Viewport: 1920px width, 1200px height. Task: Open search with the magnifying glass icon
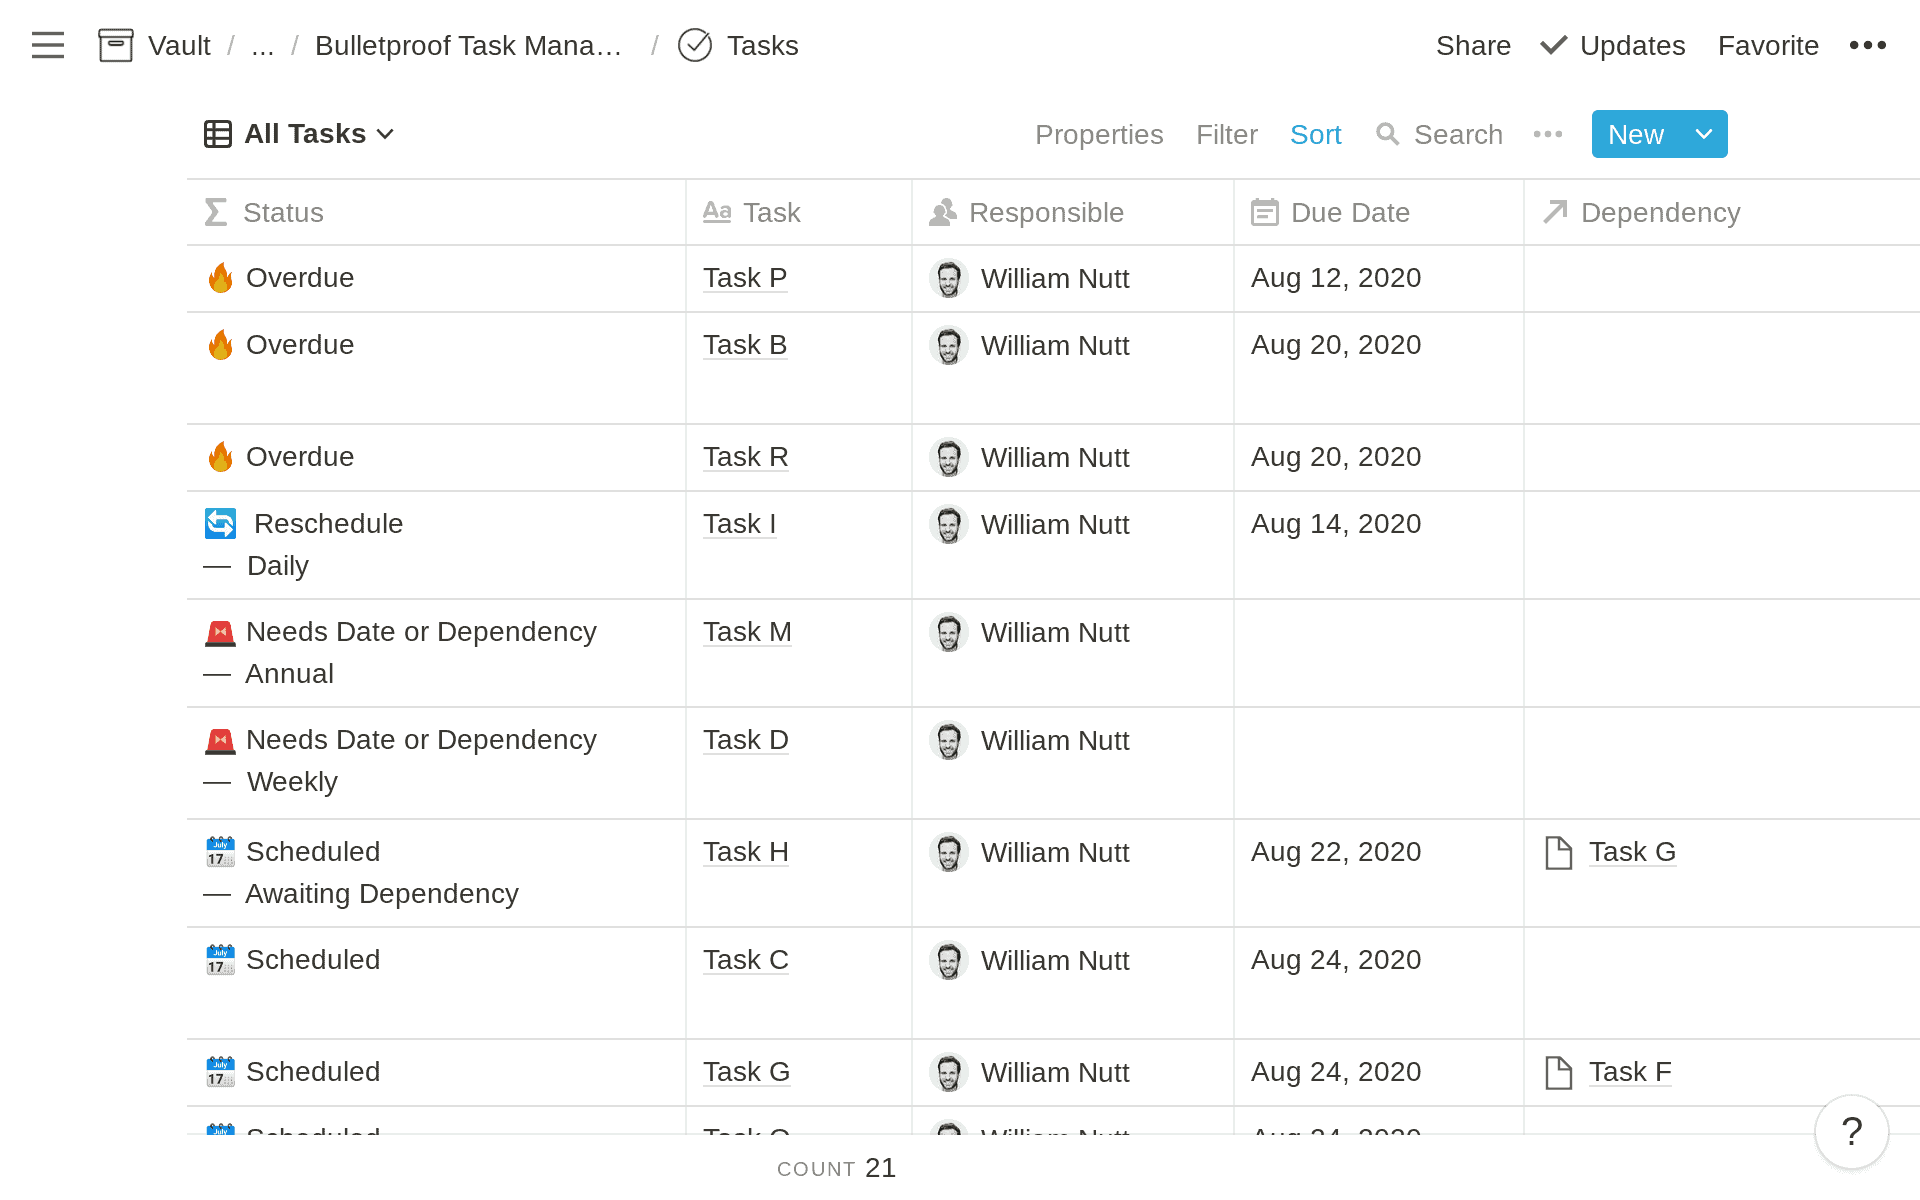(1388, 134)
